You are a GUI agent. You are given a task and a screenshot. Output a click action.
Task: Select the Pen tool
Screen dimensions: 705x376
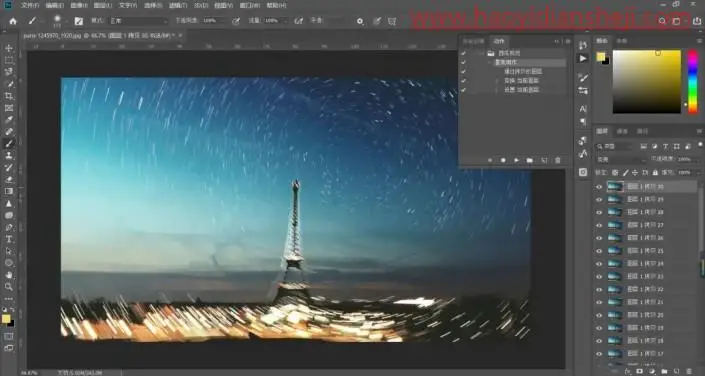tap(9, 227)
